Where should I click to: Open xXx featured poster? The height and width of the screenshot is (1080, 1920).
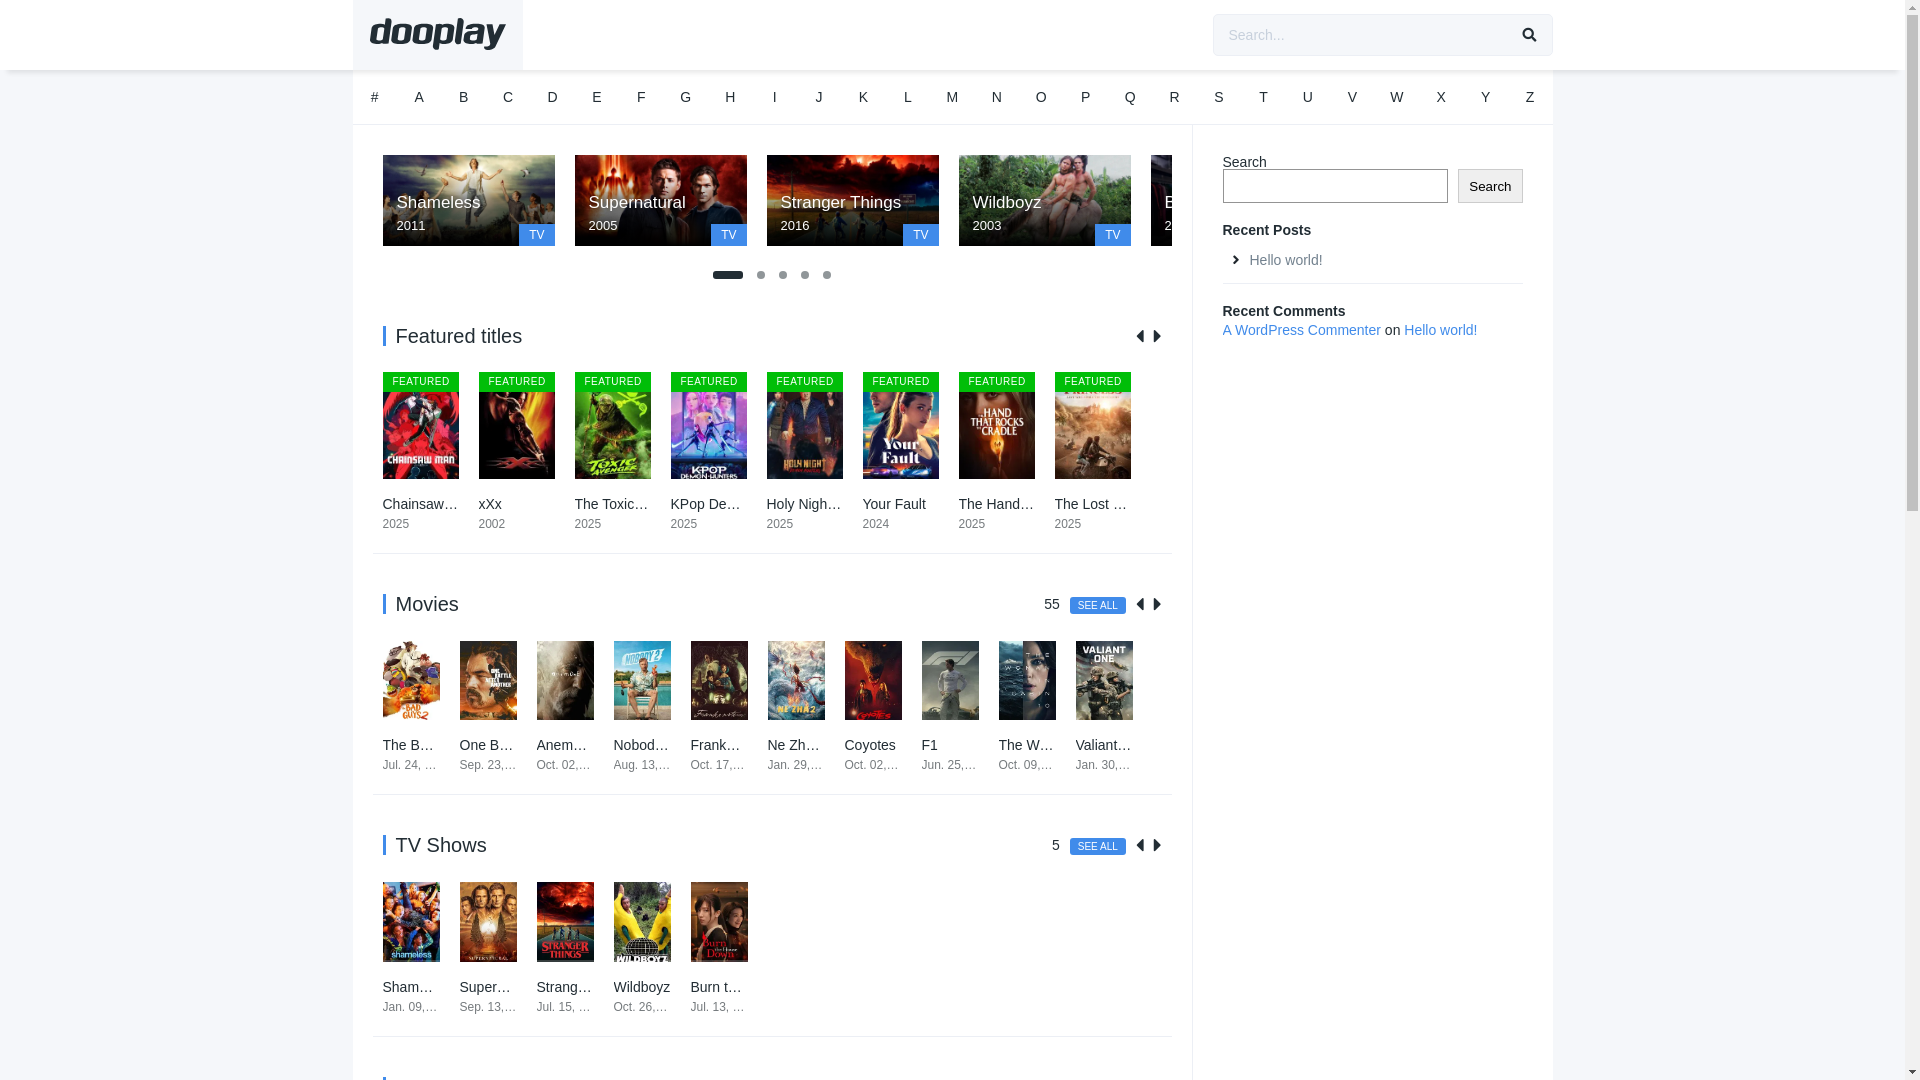coord(516,426)
